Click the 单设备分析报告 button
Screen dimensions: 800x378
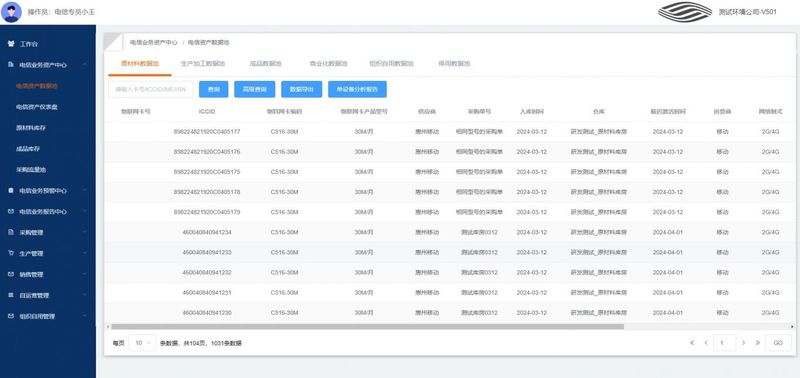[357, 89]
